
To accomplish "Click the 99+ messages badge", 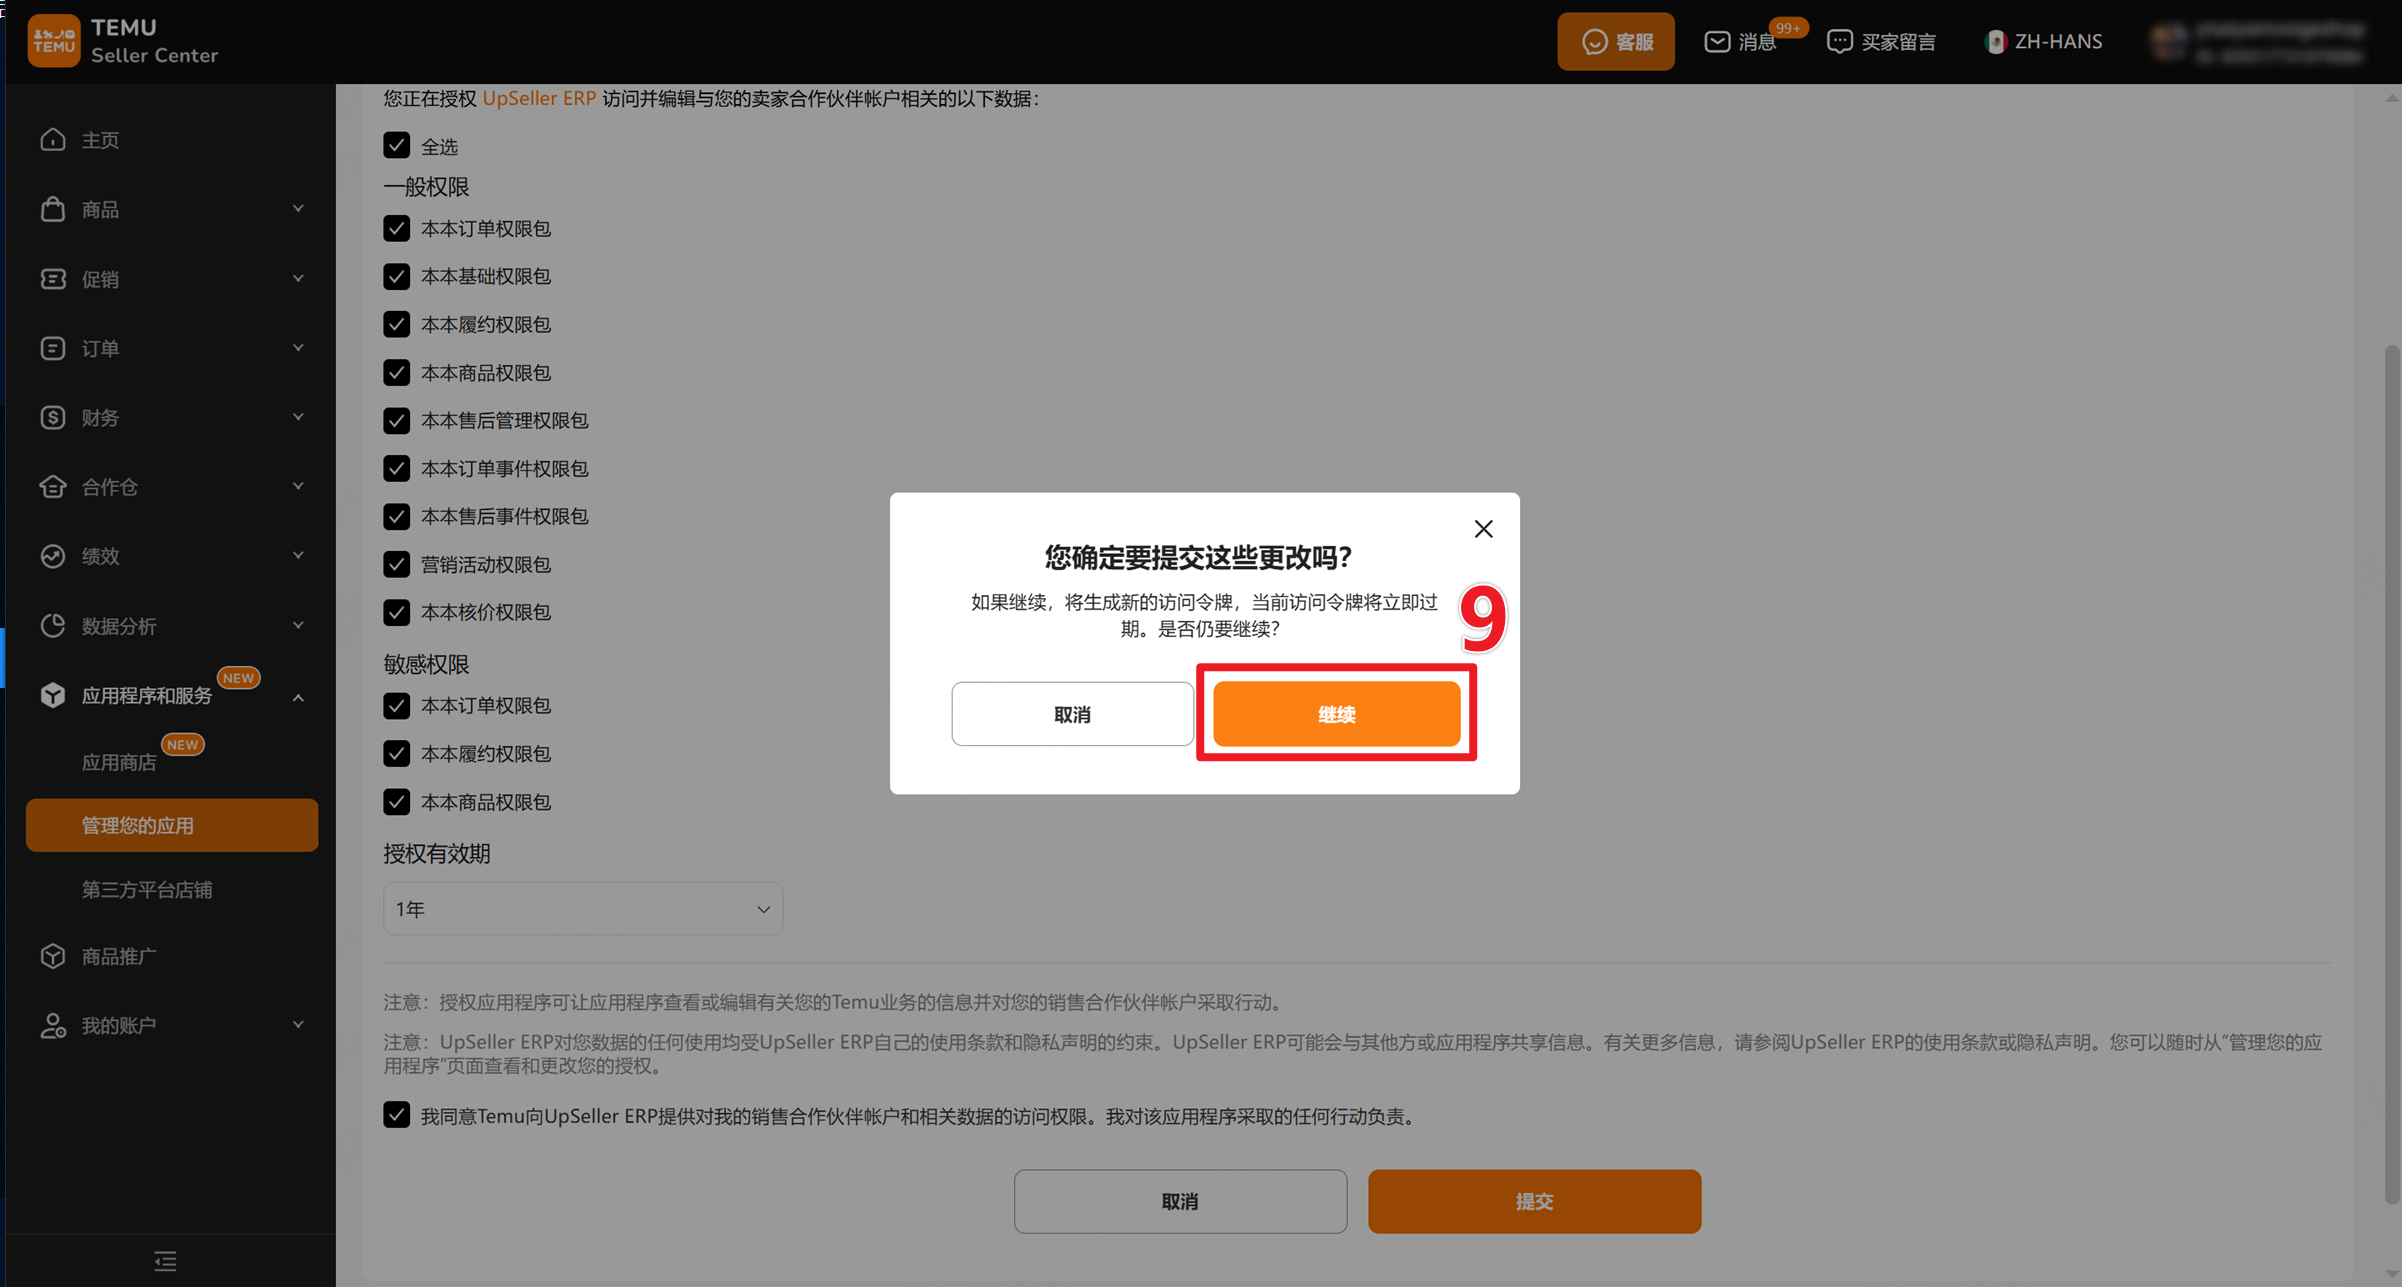I will tap(1787, 28).
